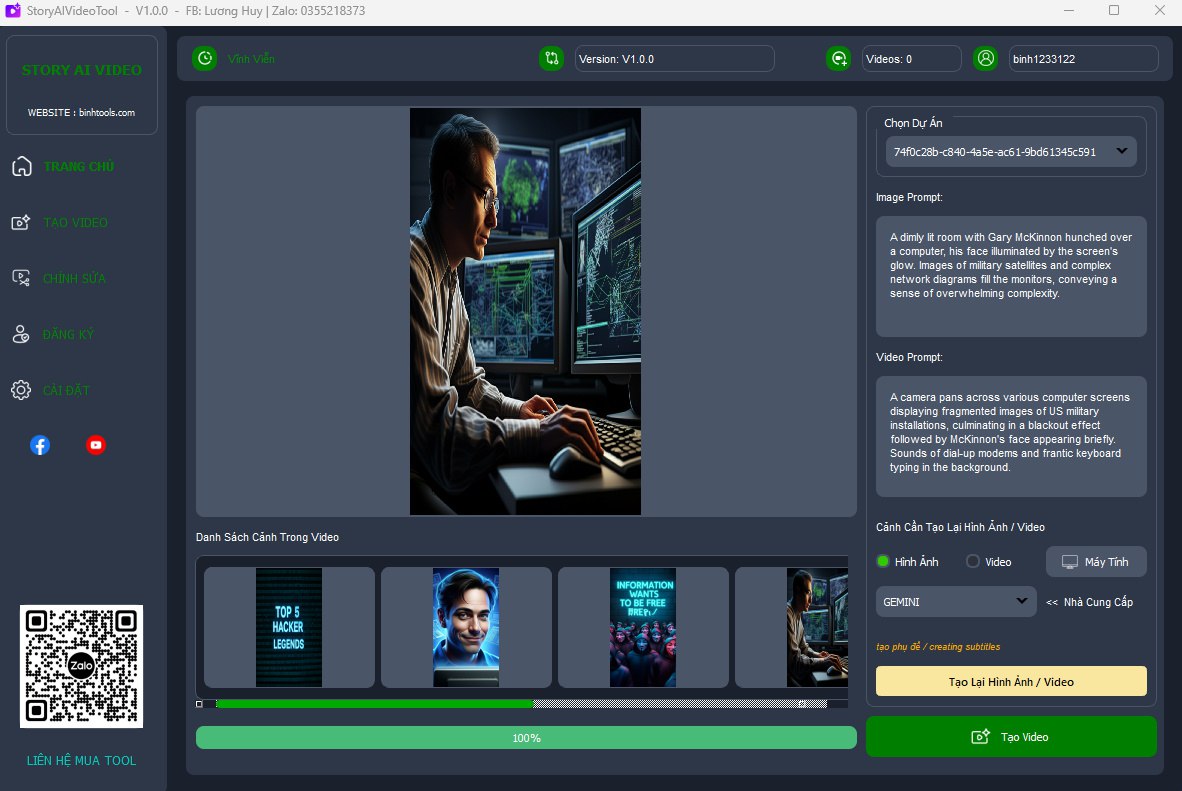
Task: Click the Videos: 0 field
Action: 911,59
